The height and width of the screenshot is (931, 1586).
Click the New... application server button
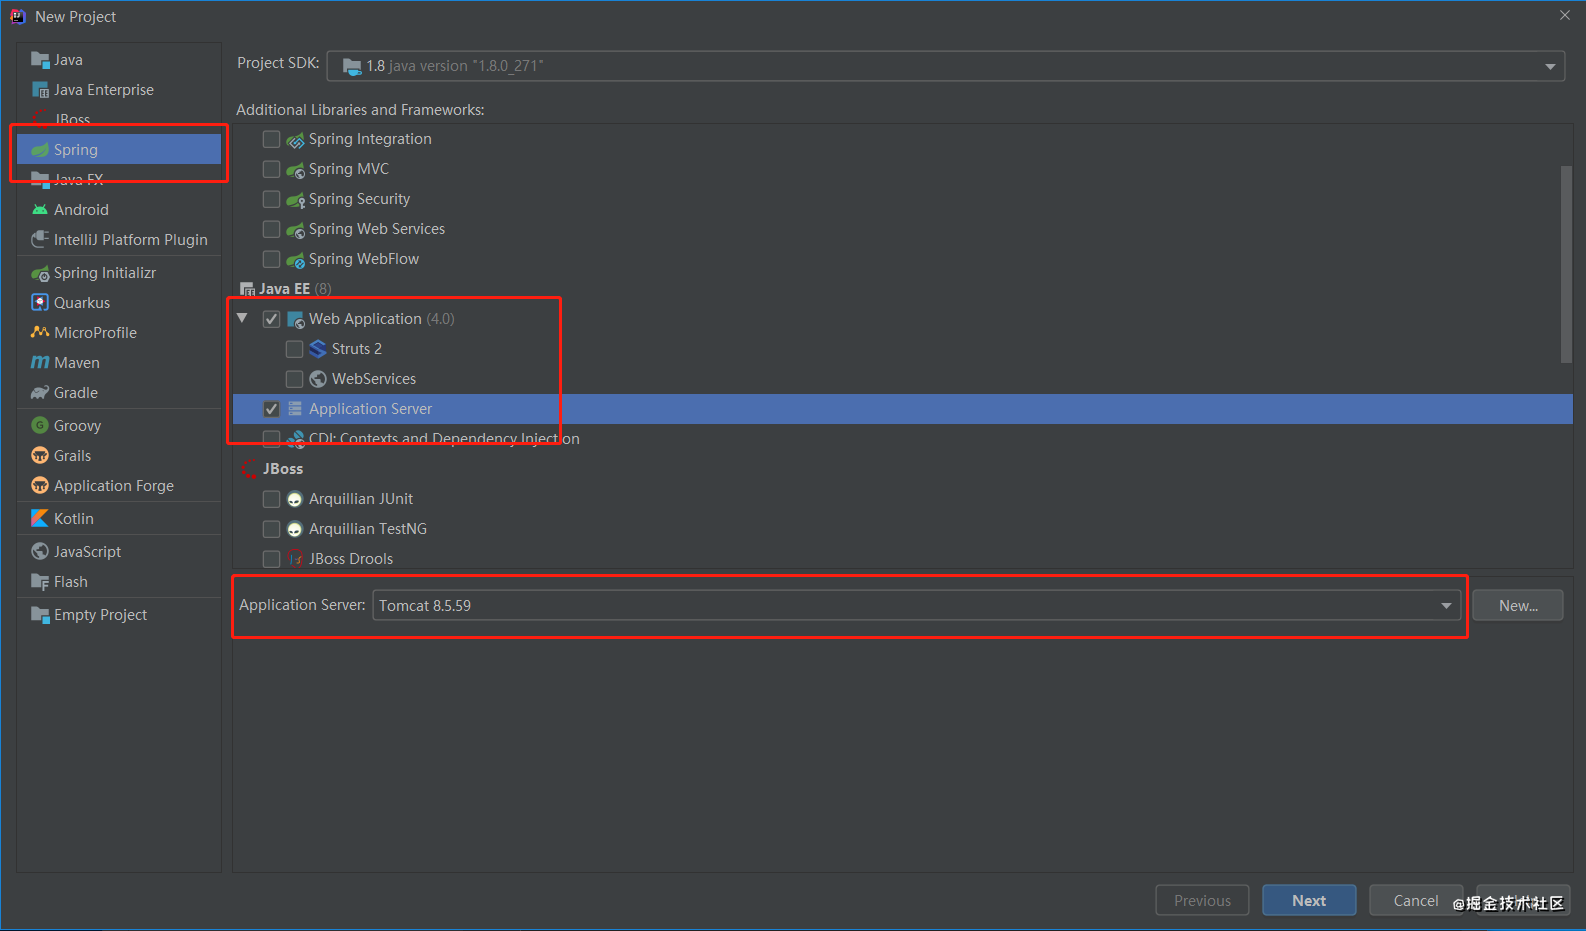(1518, 605)
